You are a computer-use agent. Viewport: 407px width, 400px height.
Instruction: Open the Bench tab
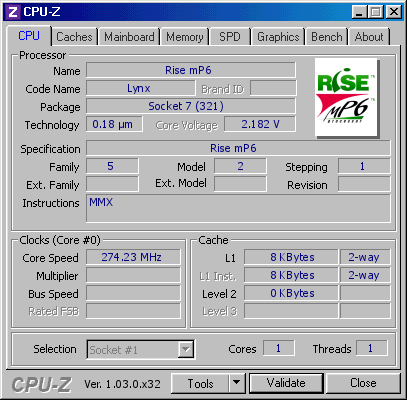click(327, 37)
